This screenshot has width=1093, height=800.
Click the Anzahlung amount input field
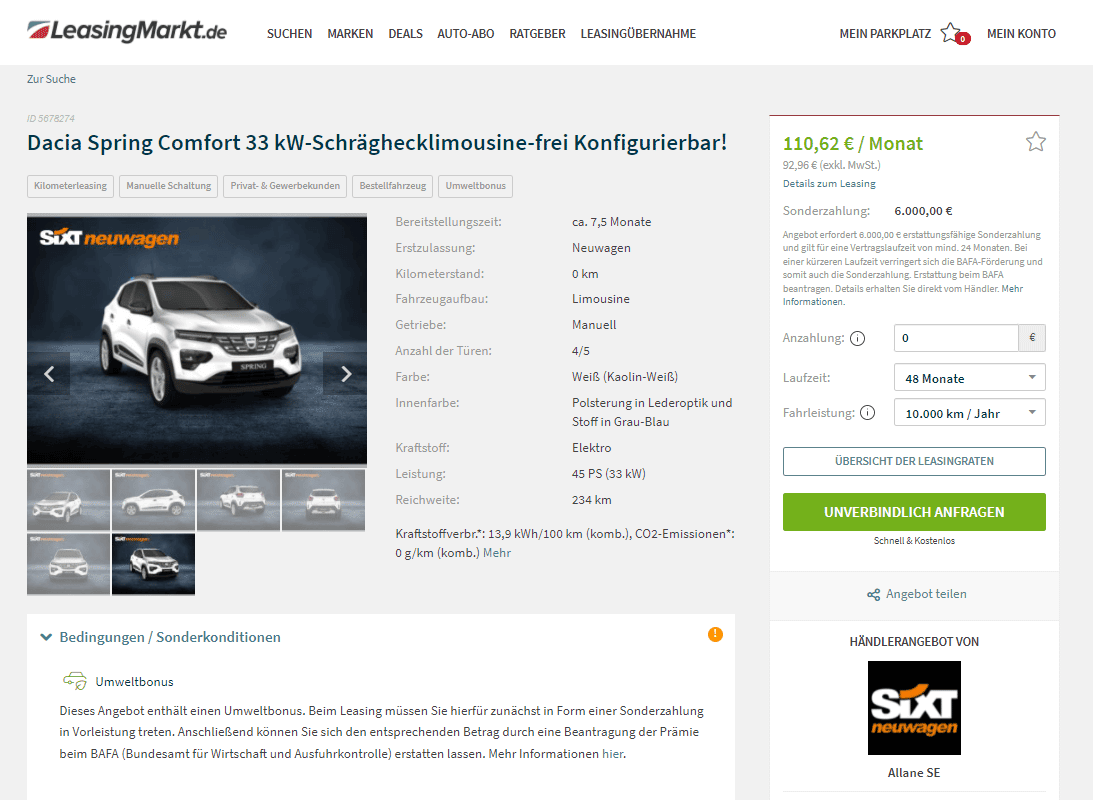(x=956, y=338)
